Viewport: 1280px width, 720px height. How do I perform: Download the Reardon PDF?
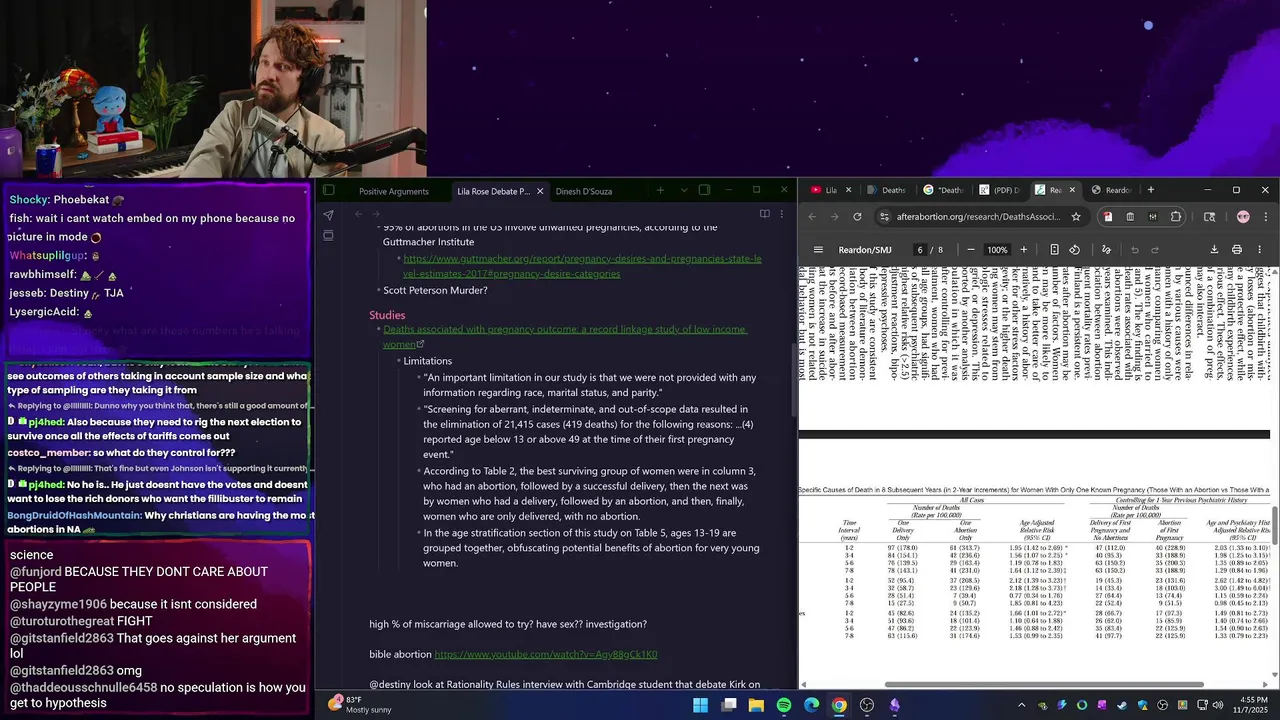click(x=1214, y=249)
